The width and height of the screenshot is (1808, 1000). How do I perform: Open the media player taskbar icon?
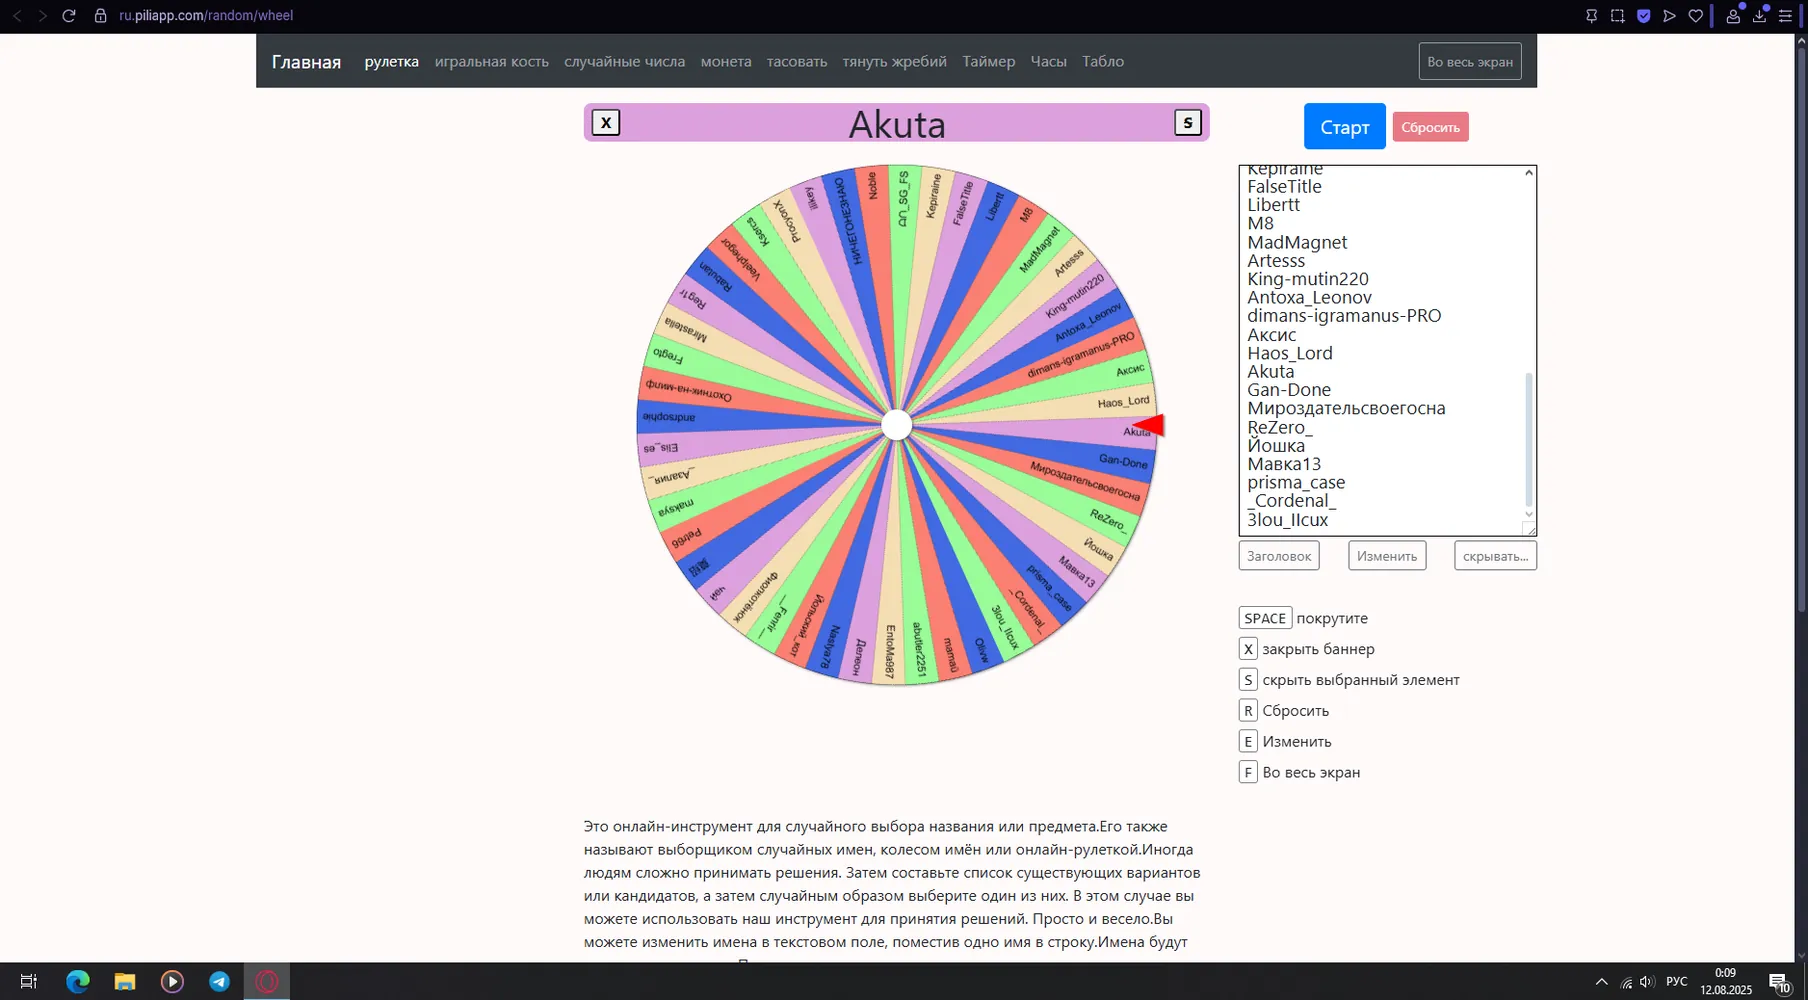pos(172,982)
